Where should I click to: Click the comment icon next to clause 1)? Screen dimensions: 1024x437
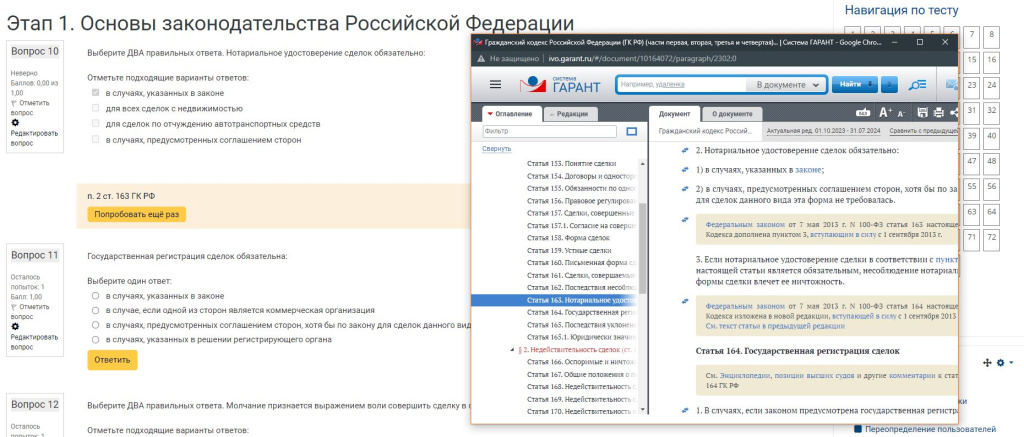(685, 170)
